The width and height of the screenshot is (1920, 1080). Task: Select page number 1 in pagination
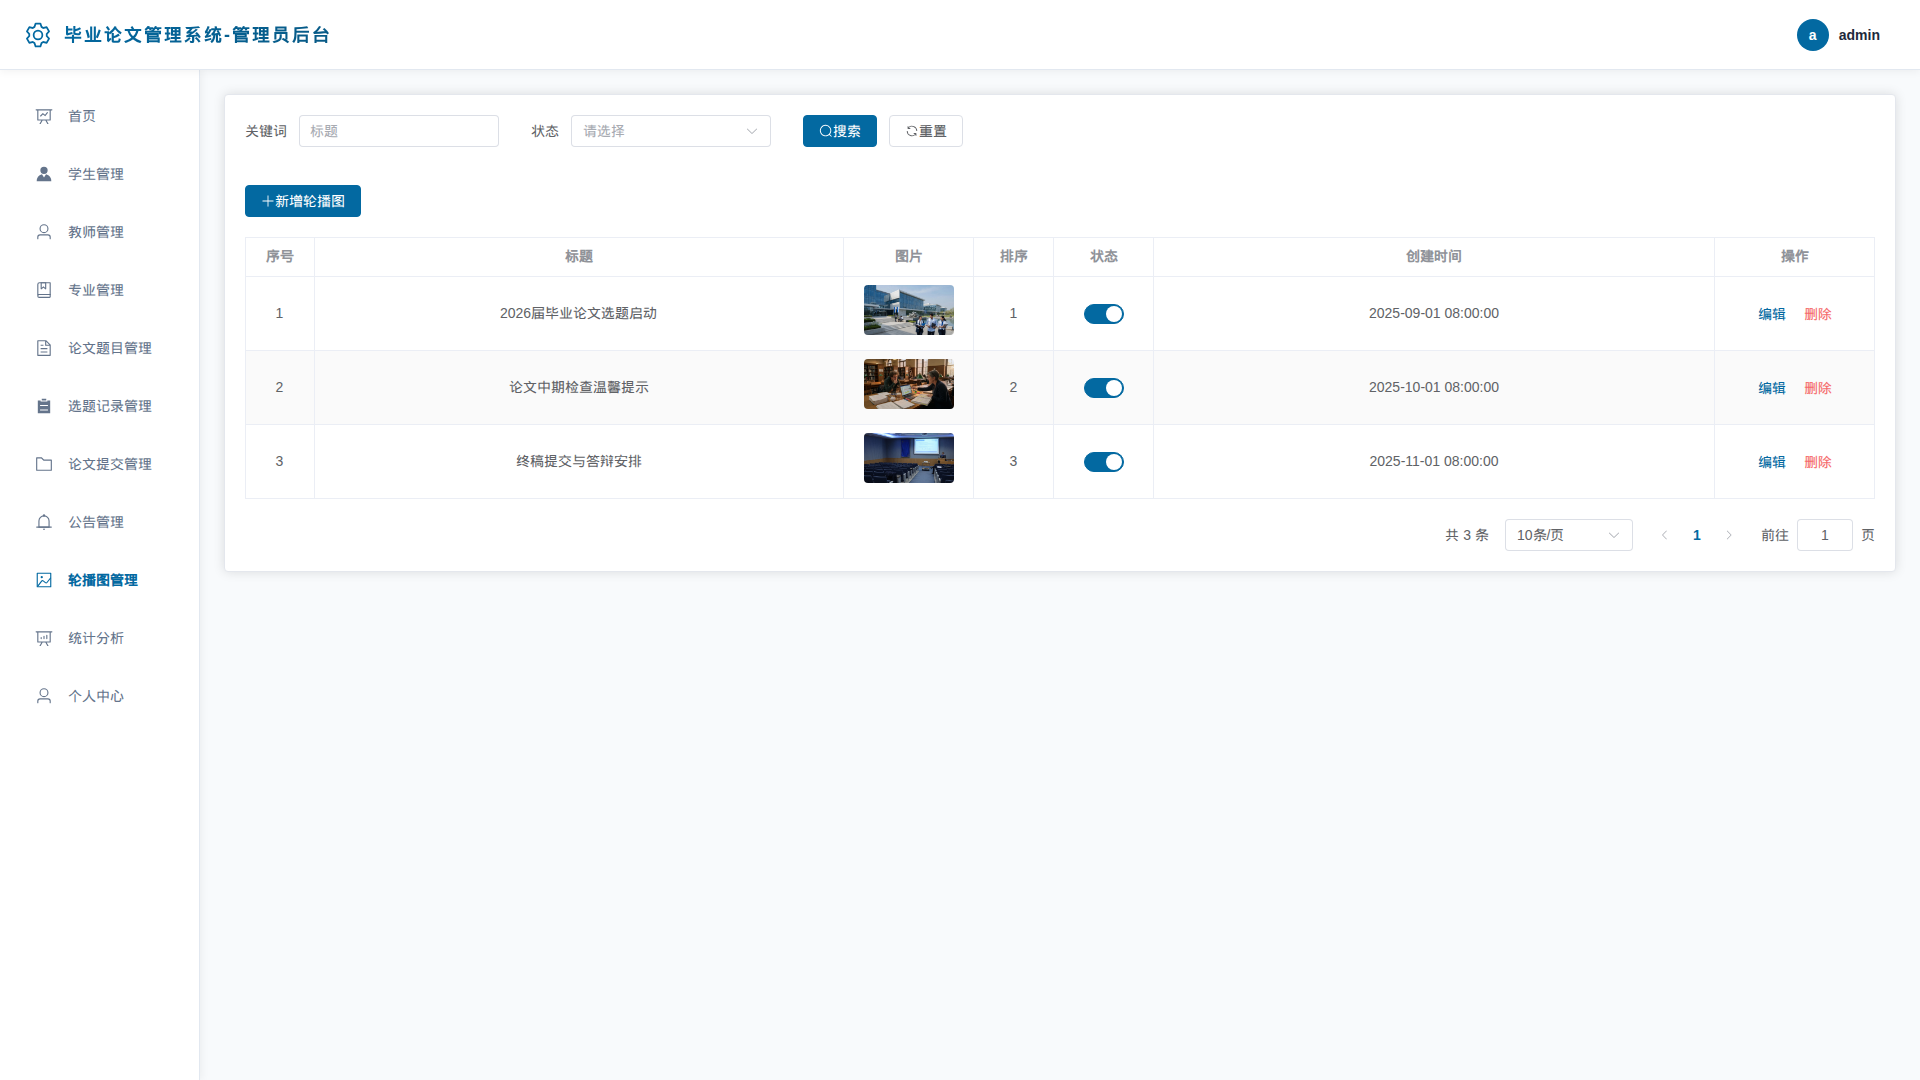coord(1696,535)
